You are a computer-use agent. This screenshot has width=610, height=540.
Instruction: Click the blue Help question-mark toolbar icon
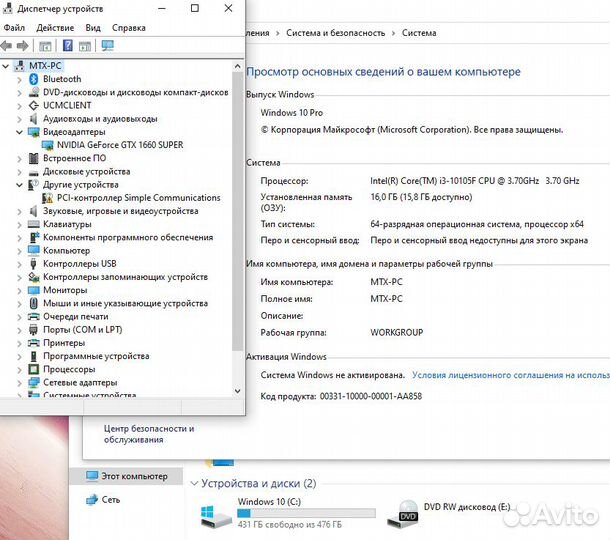[68, 46]
